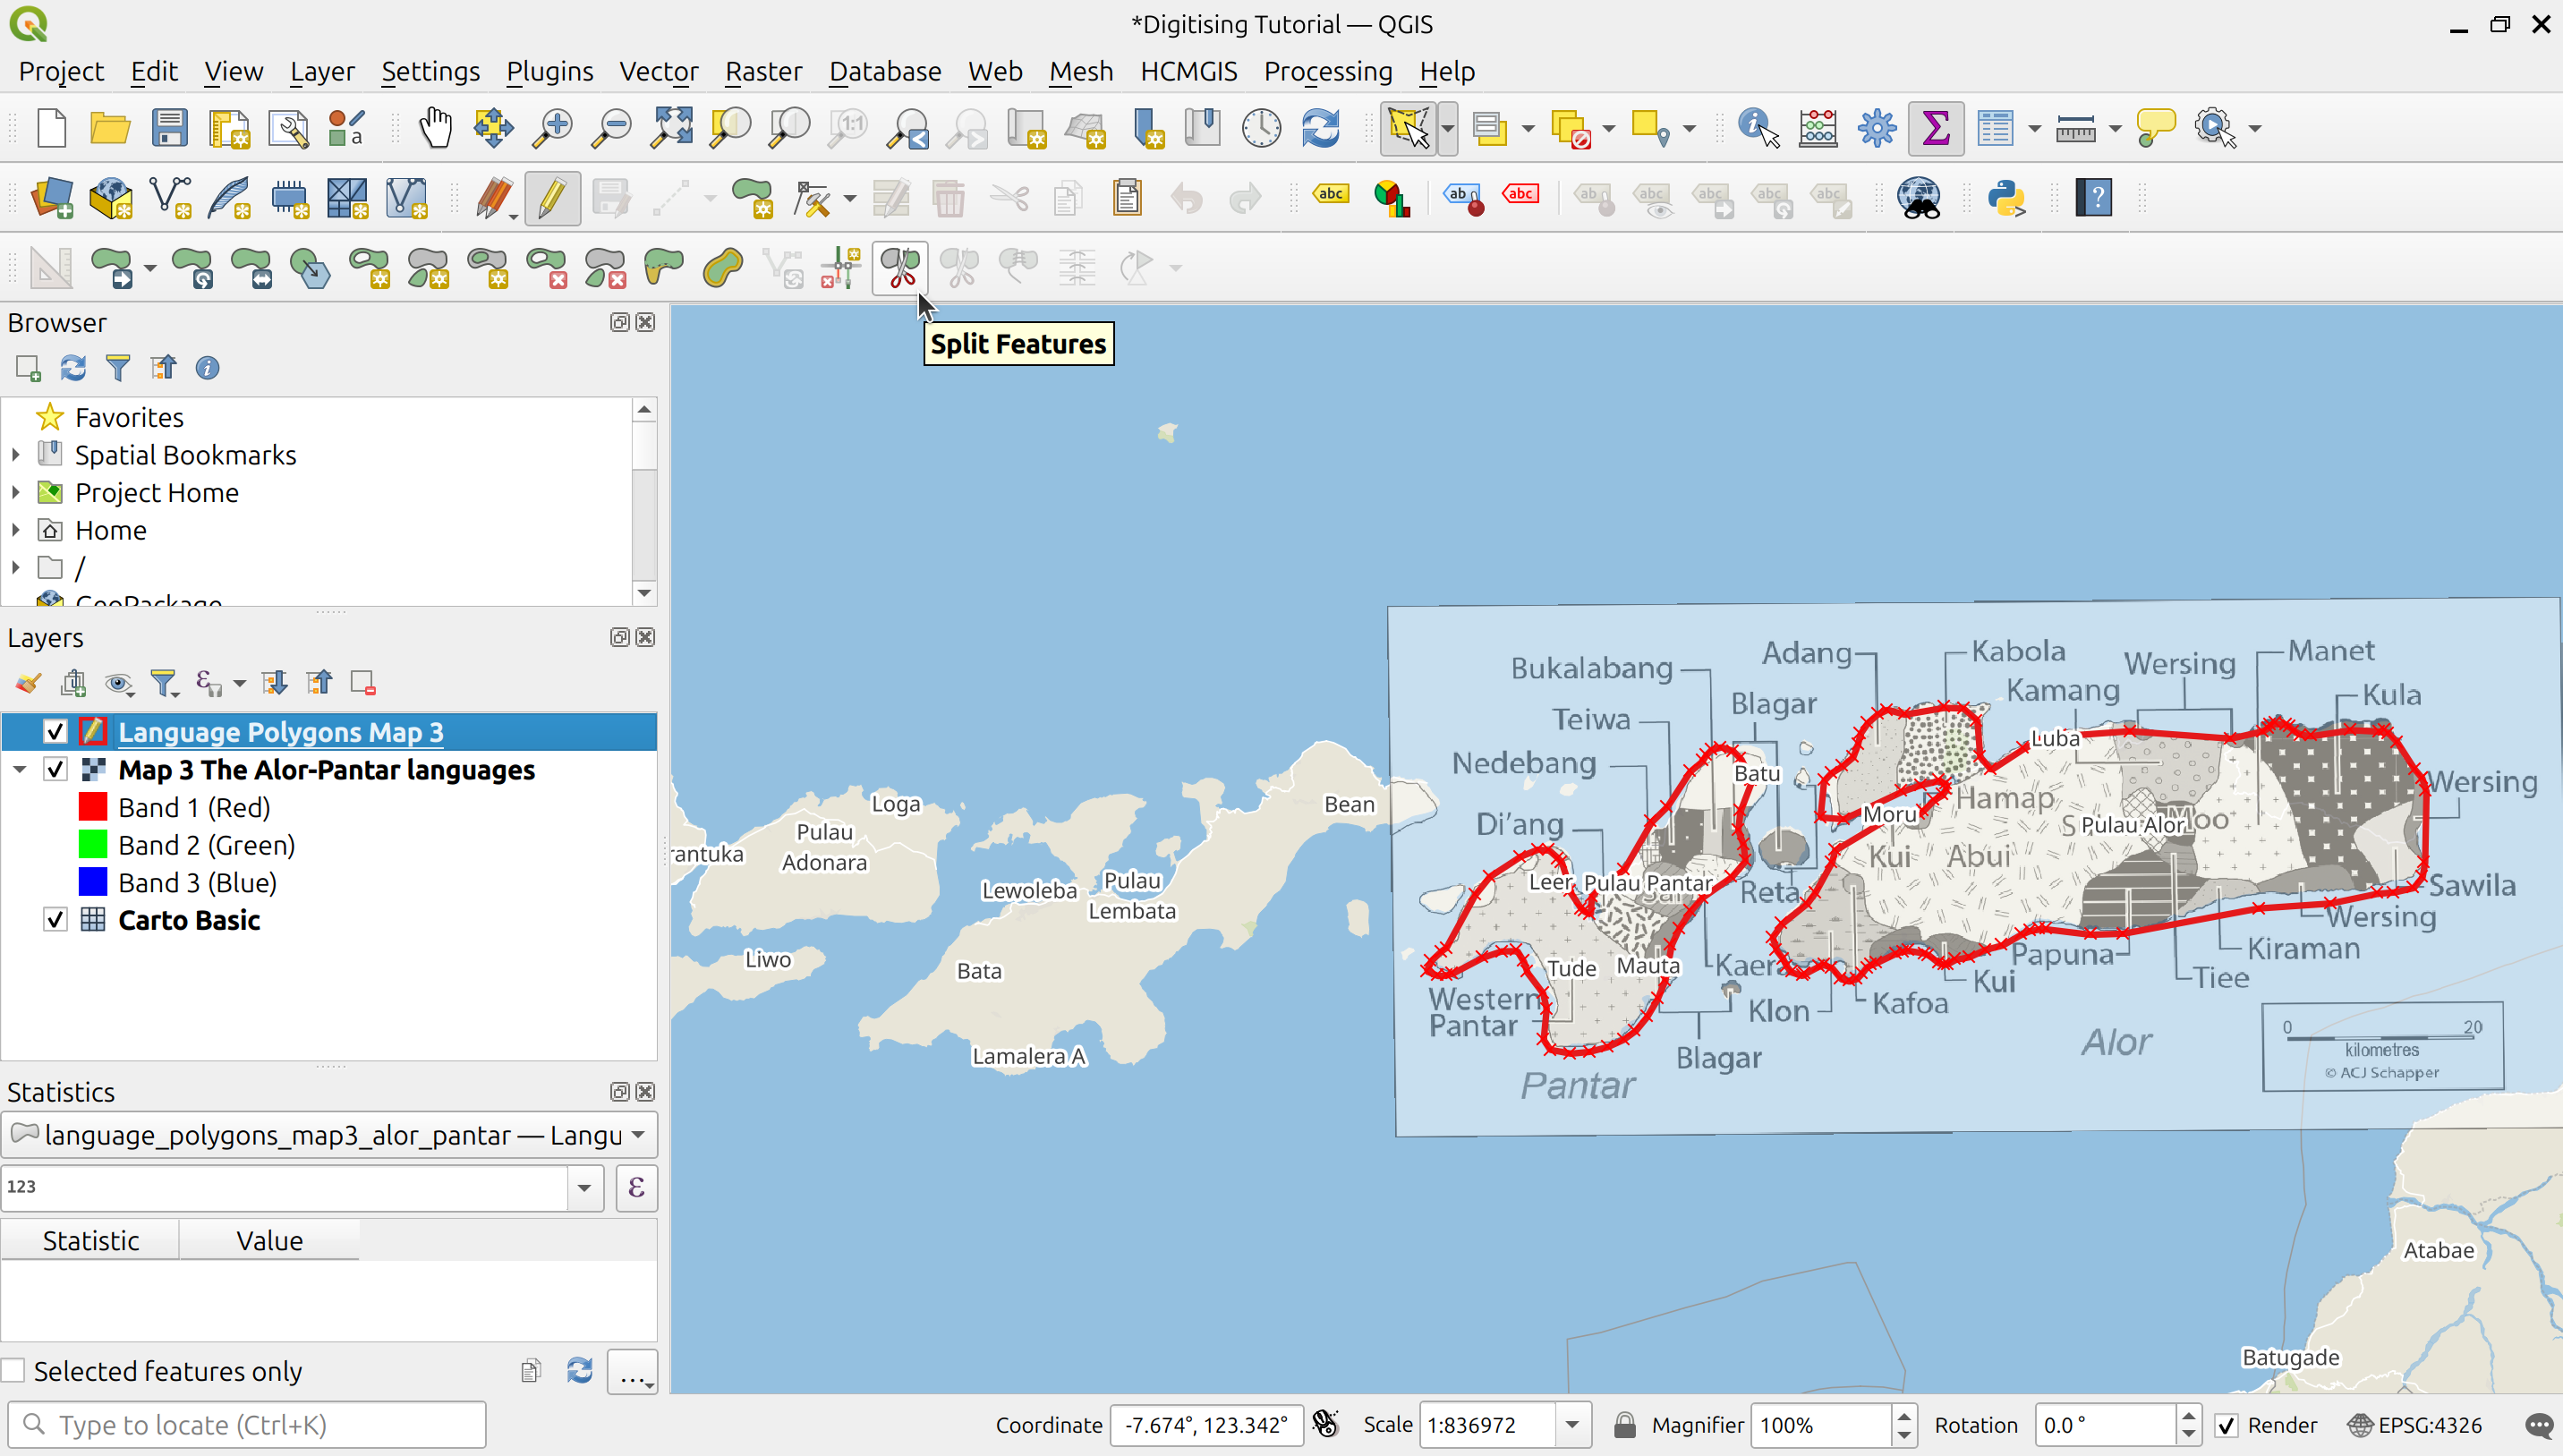This screenshot has width=2563, height=1456.
Task: Uncheck the Carto Basic layer visibility
Action: pyautogui.click(x=55, y=919)
